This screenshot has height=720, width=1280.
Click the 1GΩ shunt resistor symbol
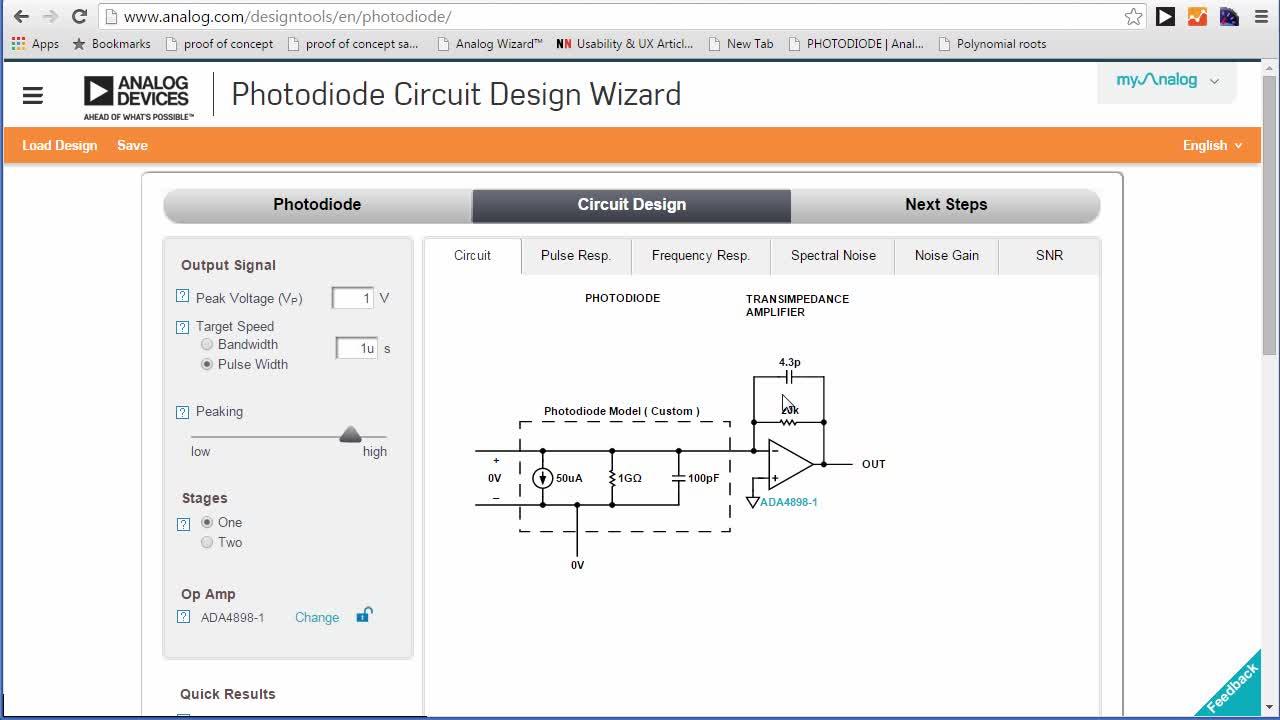coord(612,478)
